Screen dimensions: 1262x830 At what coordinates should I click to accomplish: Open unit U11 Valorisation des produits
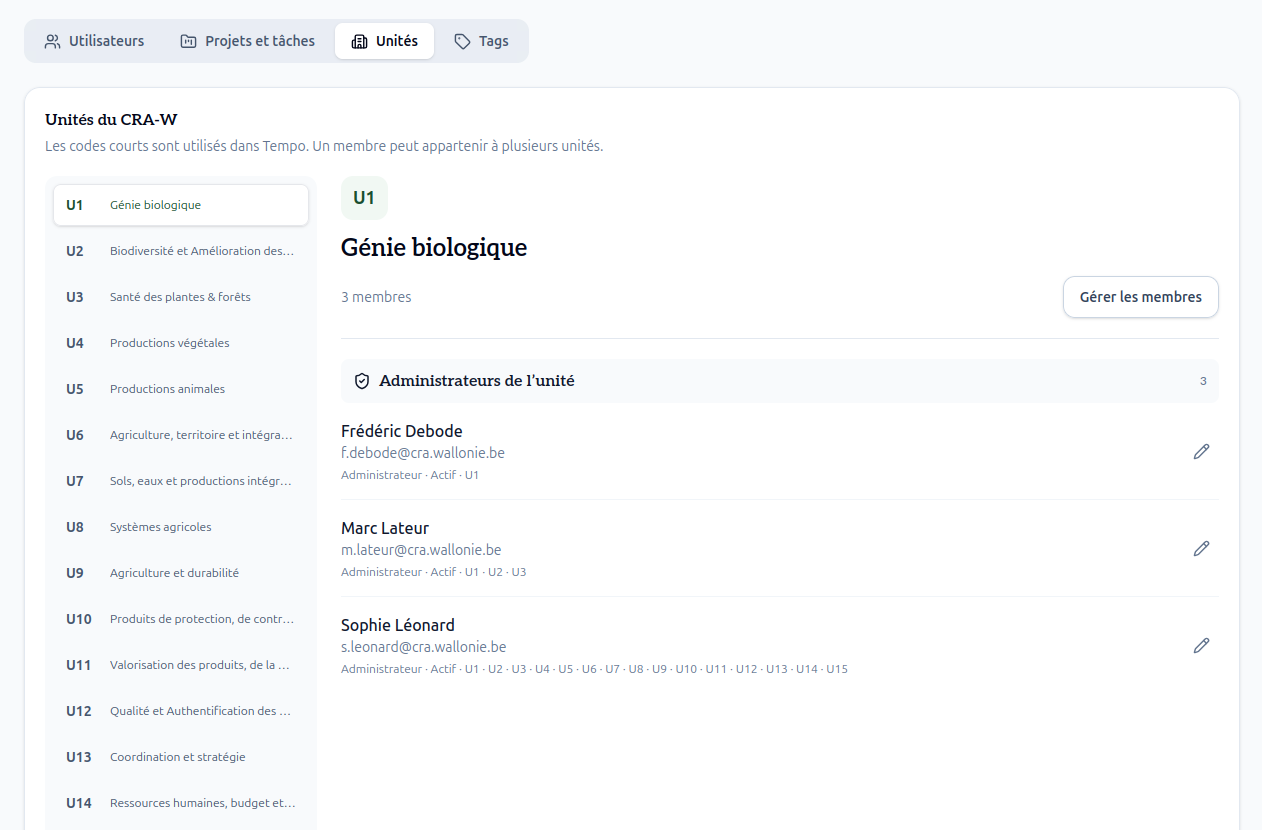point(181,665)
